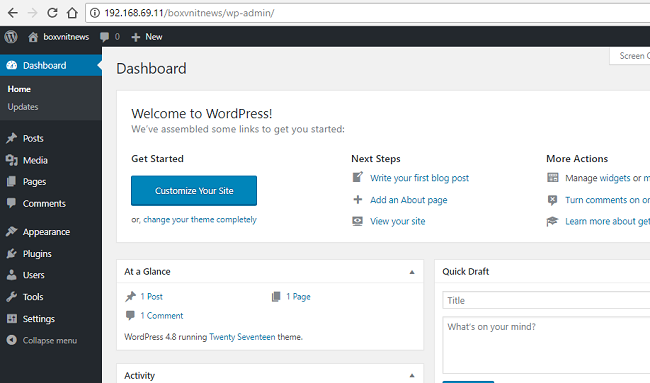Click the Comments bubble icon in the sidebar
This screenshot has height=383, width=650.
pyautogui.click(x=12, y=203)
